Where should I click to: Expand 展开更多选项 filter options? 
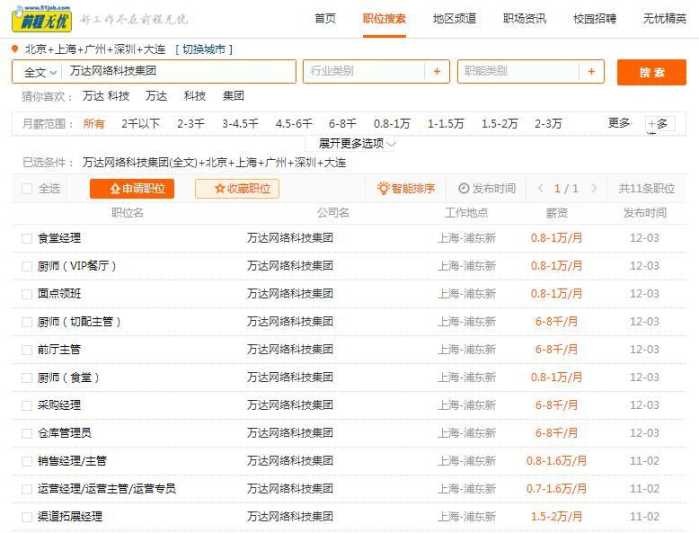[x=357, y=144]
